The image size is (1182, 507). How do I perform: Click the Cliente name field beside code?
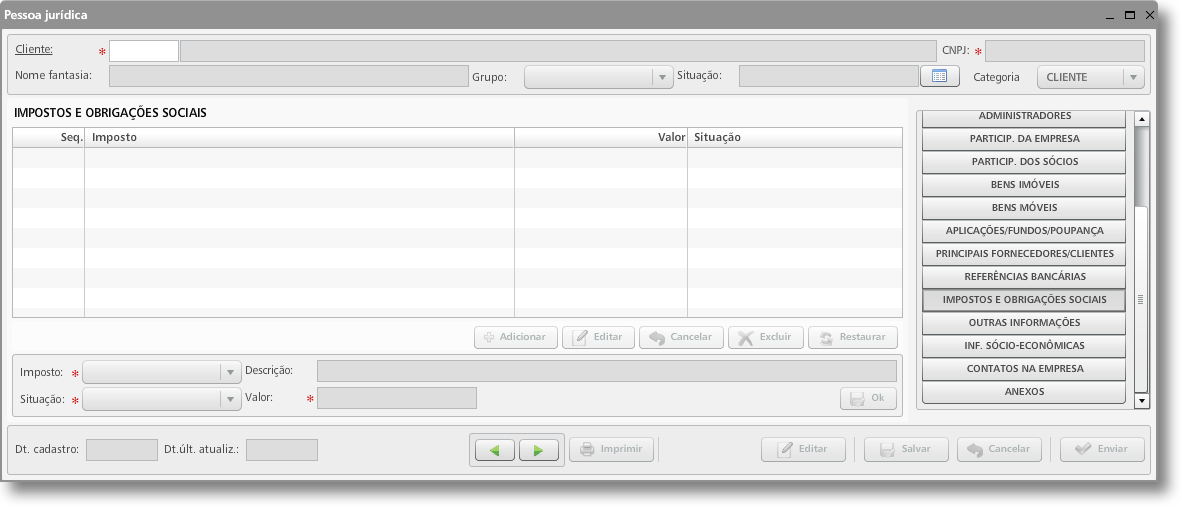coord(558,50)
